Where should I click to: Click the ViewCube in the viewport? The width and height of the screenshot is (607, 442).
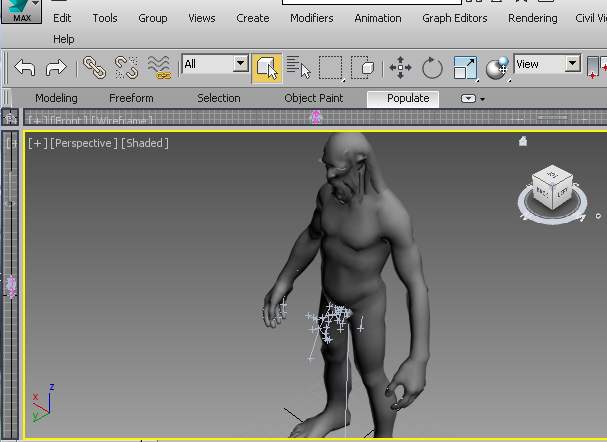point(552,187)
